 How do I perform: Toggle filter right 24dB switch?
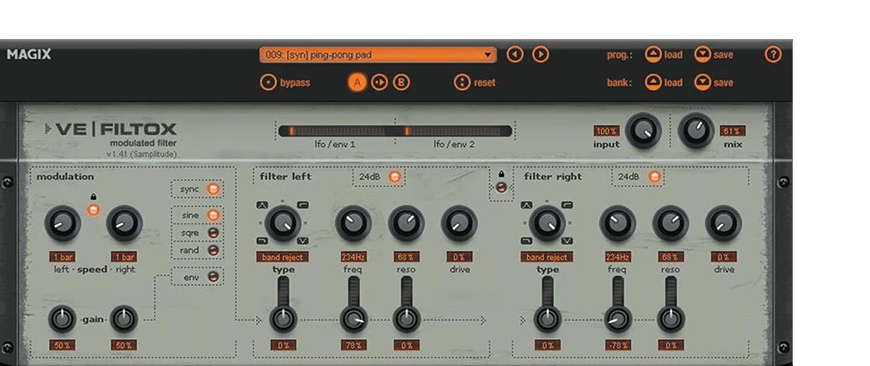pyautogui.click(x=654, y=177)
